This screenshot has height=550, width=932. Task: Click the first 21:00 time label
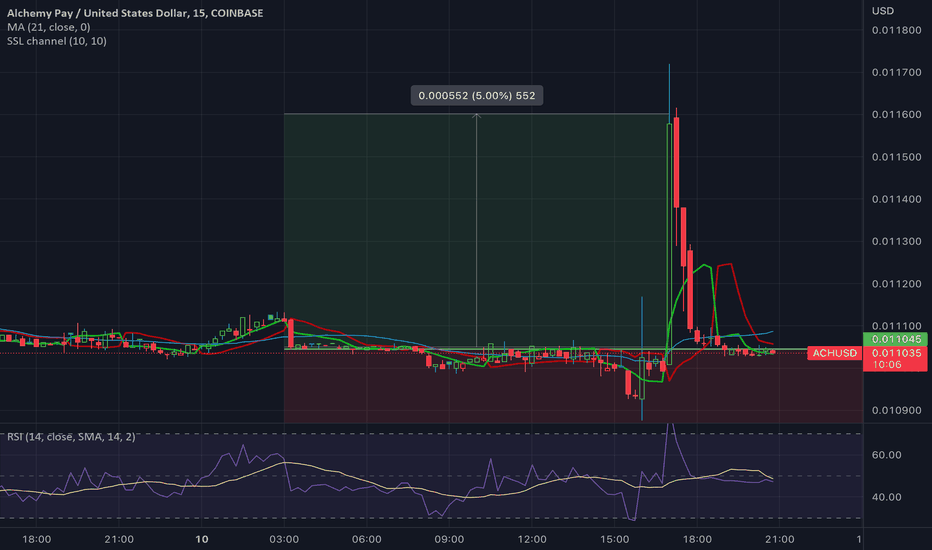119,539
